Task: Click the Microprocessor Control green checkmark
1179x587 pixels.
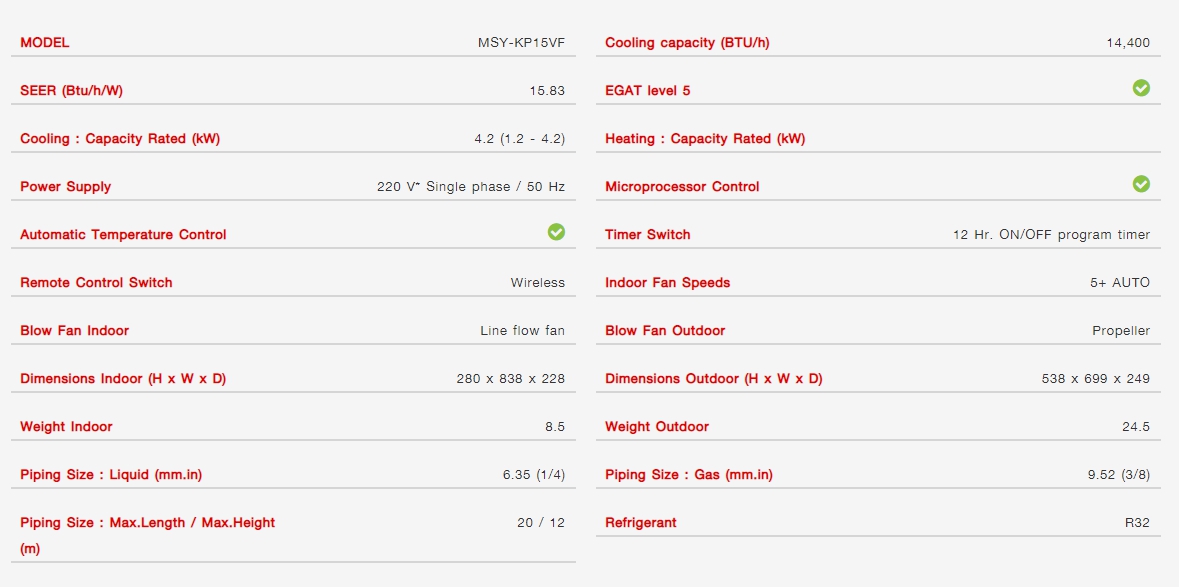Action: (1141, 184)
